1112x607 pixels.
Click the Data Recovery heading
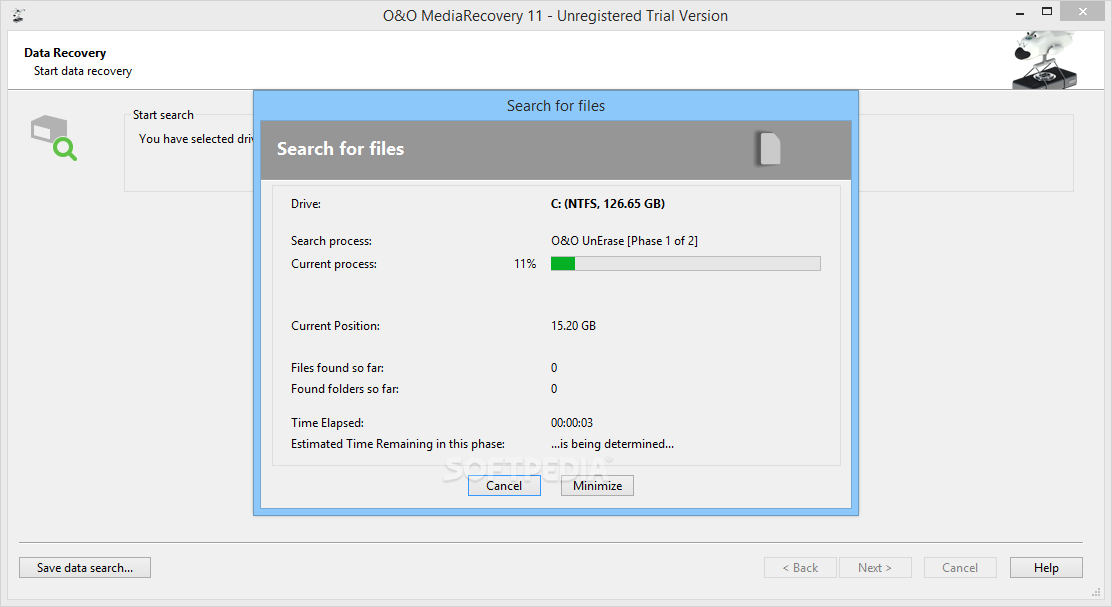tap(65, 53)
